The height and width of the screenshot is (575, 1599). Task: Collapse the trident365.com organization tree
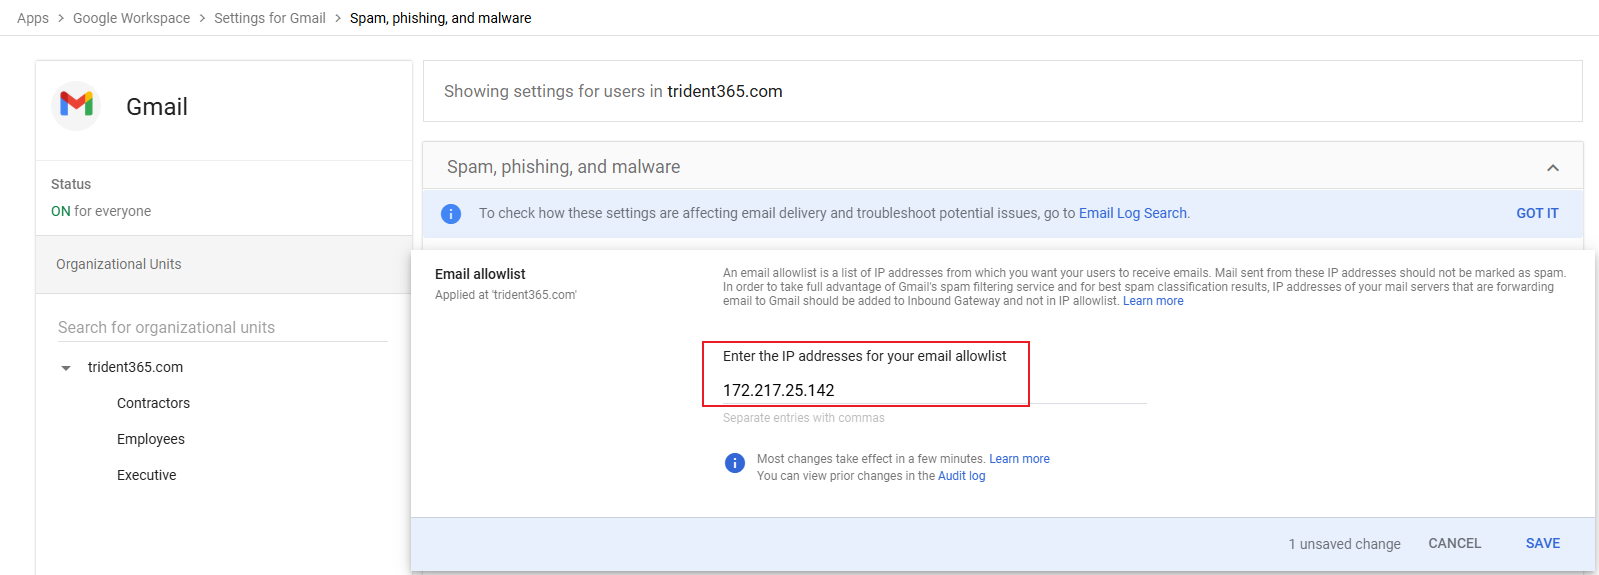pyautogui.click(x=66, y=368)
